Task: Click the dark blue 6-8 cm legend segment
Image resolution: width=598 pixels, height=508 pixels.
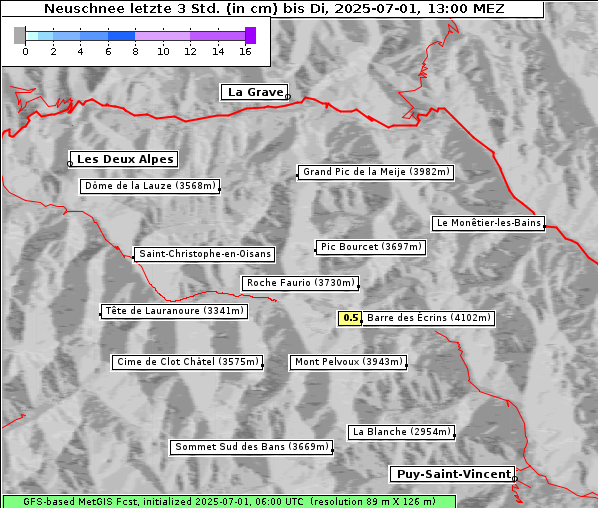Action: [x=122, y=36]
